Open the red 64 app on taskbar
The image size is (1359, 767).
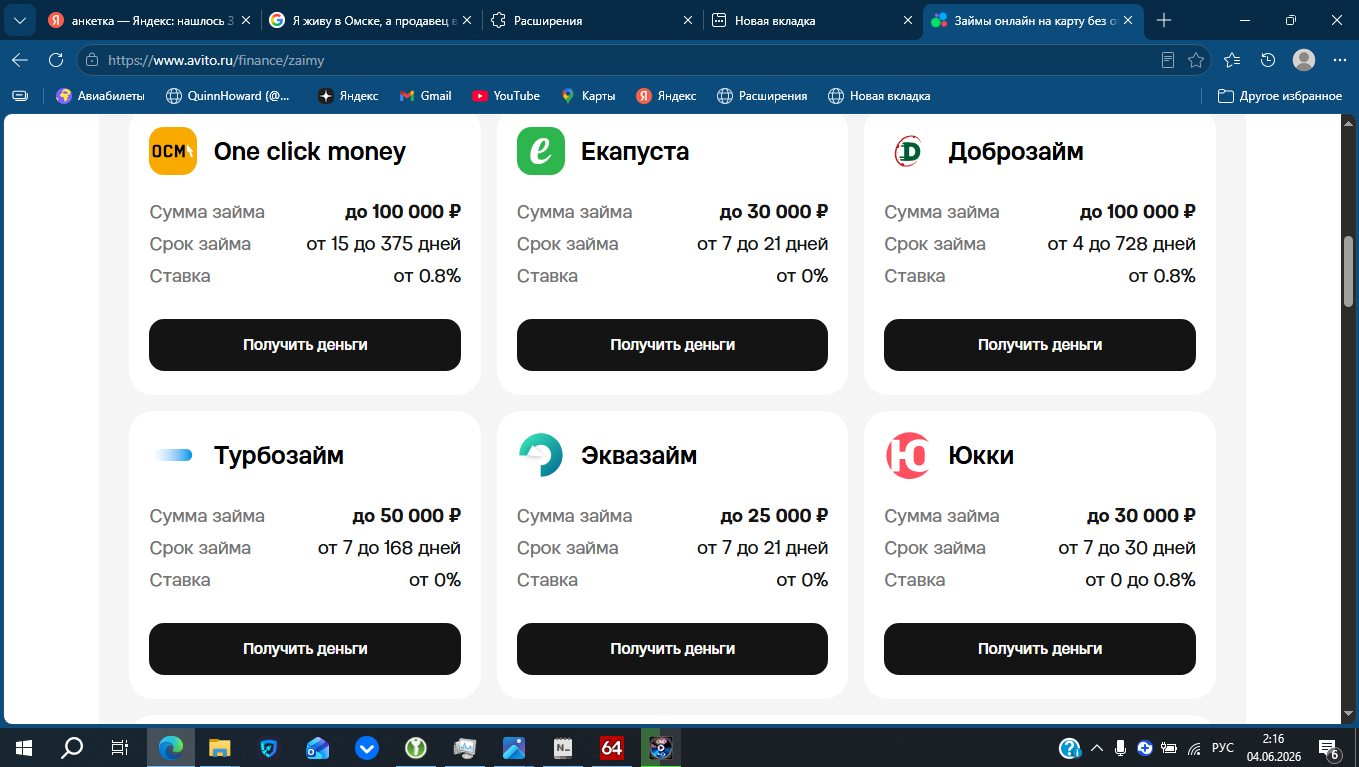pyautogui.click(x=612, y=747)
